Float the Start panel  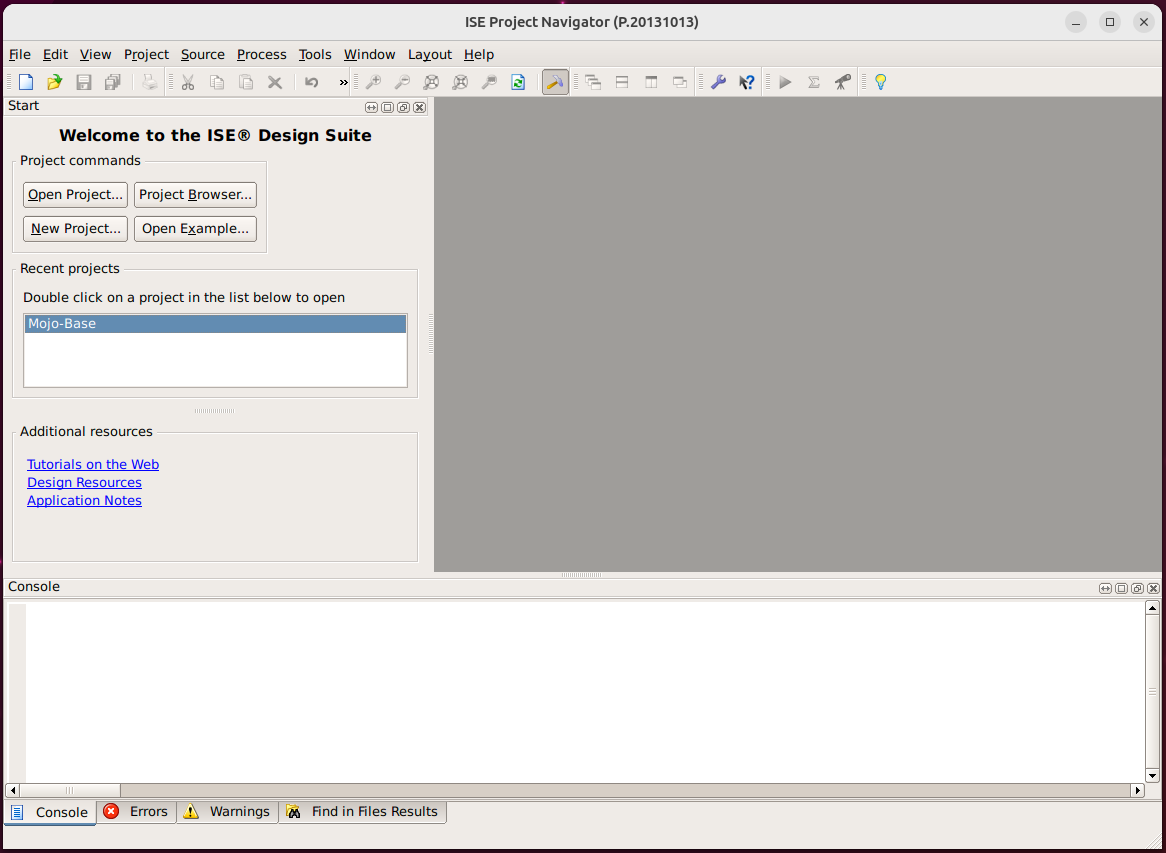point(403,107)
